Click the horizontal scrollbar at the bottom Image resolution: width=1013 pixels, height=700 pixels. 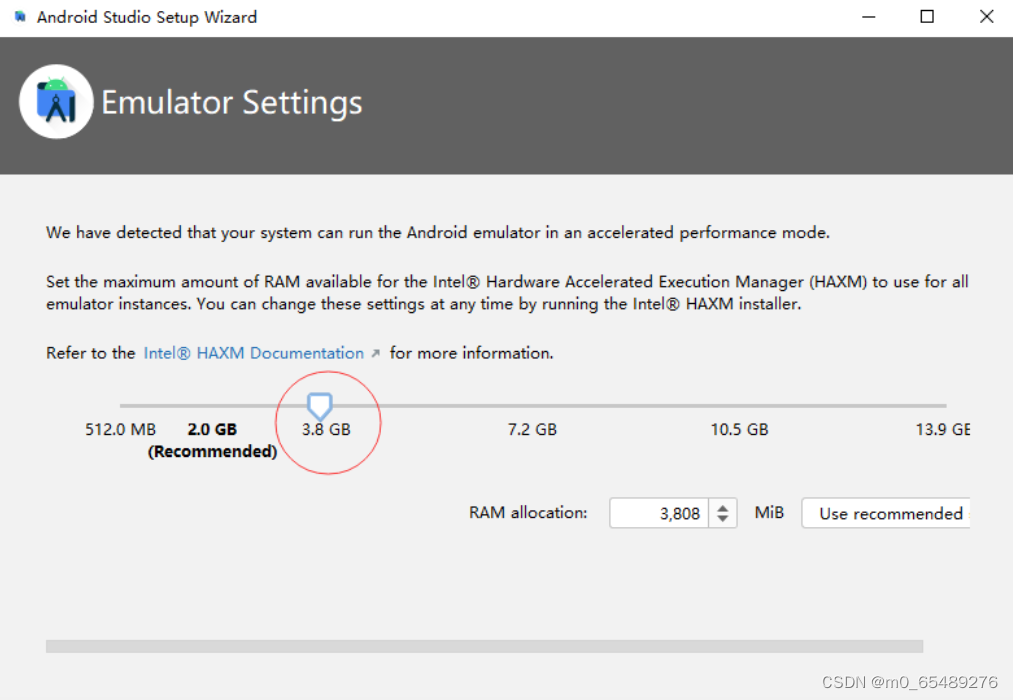(485, 646)
